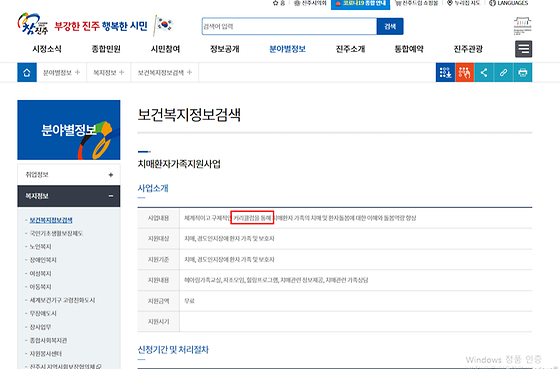Click the gate emblem icon at top right

coord(522,26)
